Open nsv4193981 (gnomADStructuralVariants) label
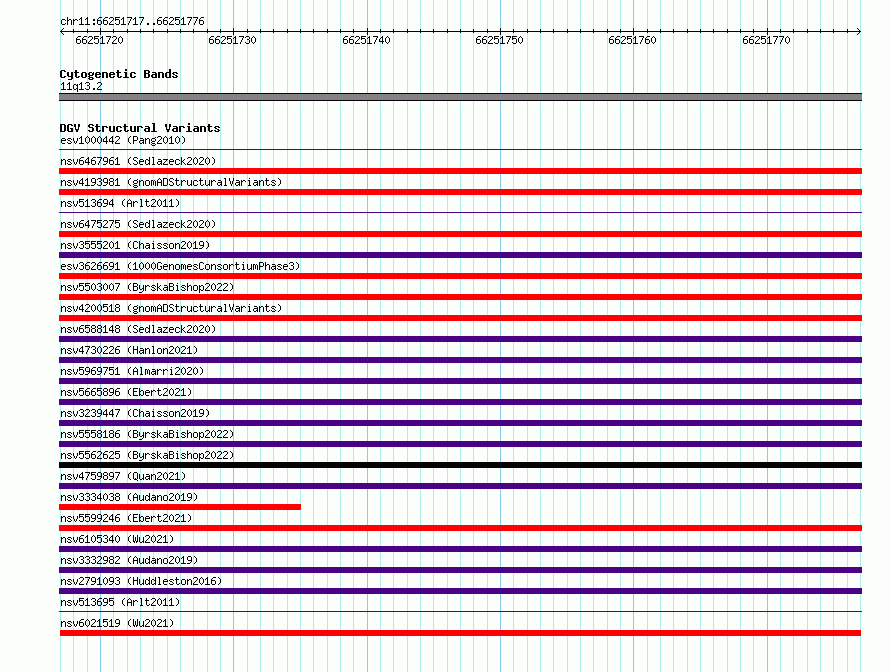 click(x=171, y=182)
